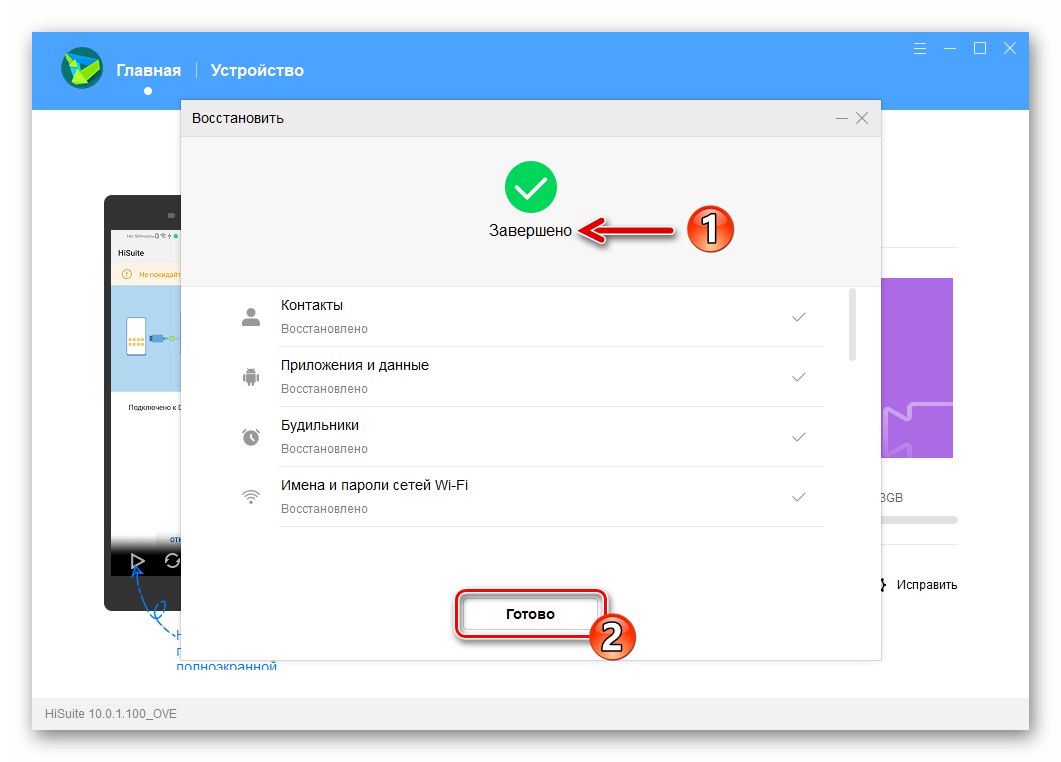This screenshot has width=1061, height=762.
Task: Maximize the main HiSuite window
Action: click(980, 49)
